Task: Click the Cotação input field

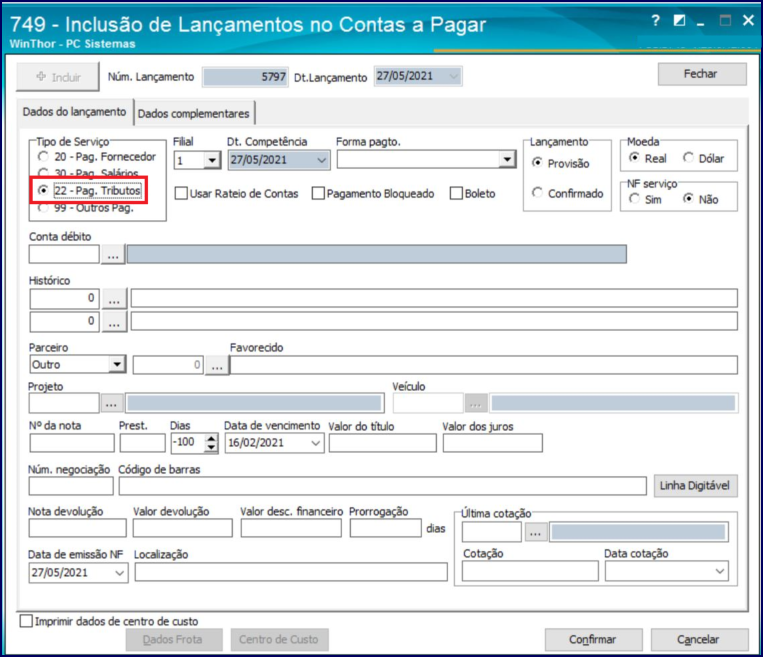Action: click(530, 571)
